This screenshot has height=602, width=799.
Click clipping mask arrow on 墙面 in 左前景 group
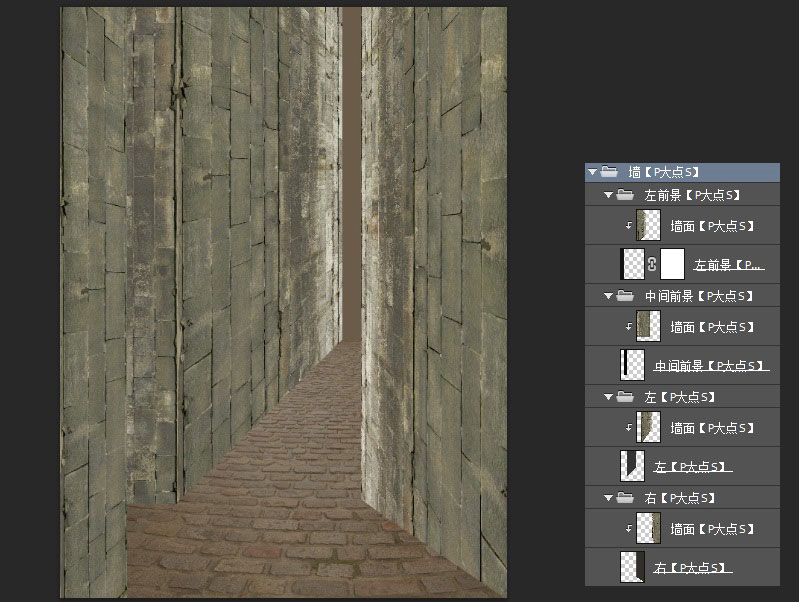click(629, 225)
